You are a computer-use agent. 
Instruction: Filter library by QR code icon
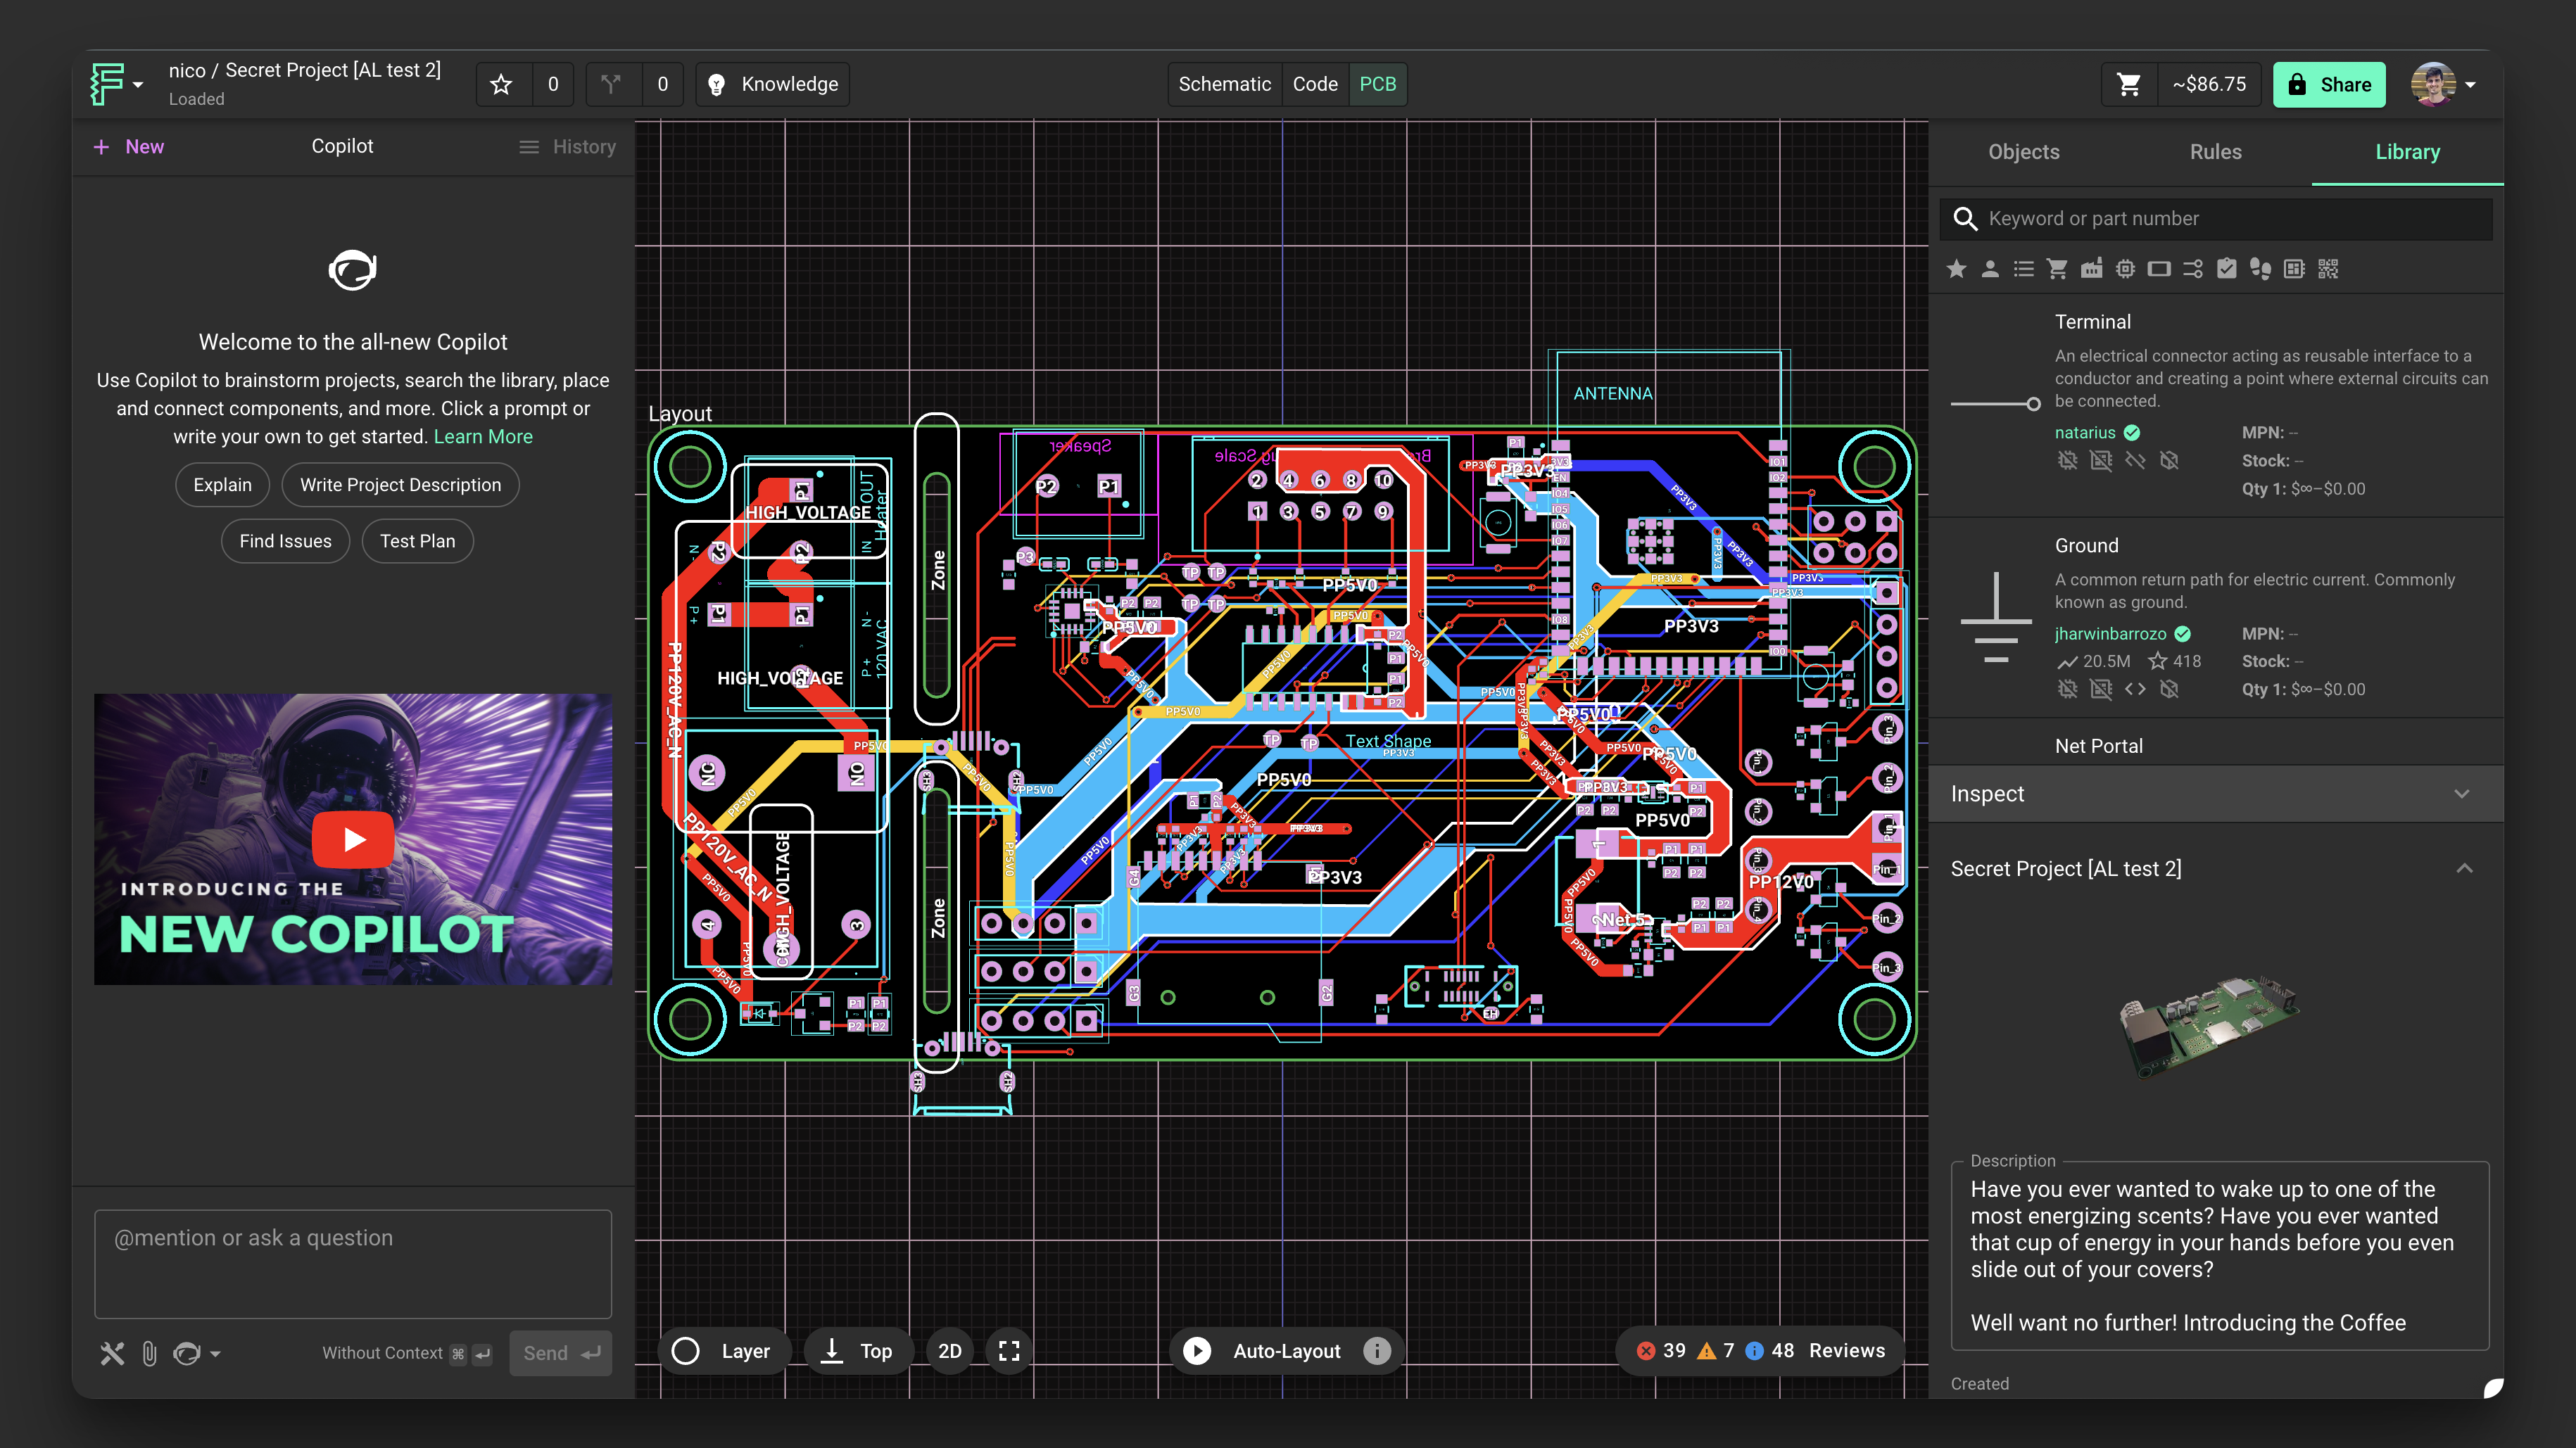pyautogui.click(x=2328, y=269)
